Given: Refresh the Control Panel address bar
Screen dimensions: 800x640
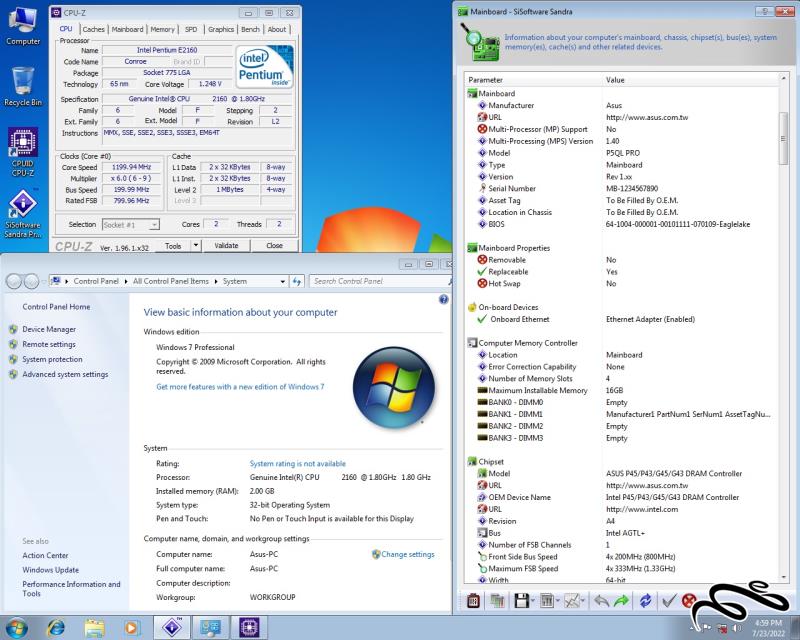Looking at the screenshot, I should (296, 281).
